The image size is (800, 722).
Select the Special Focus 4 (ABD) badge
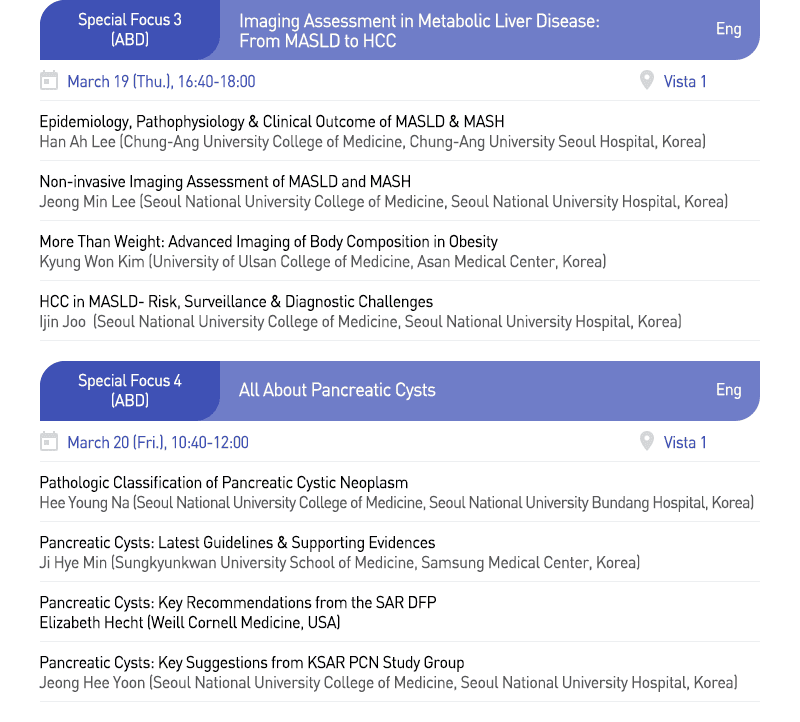click(130, 390)
